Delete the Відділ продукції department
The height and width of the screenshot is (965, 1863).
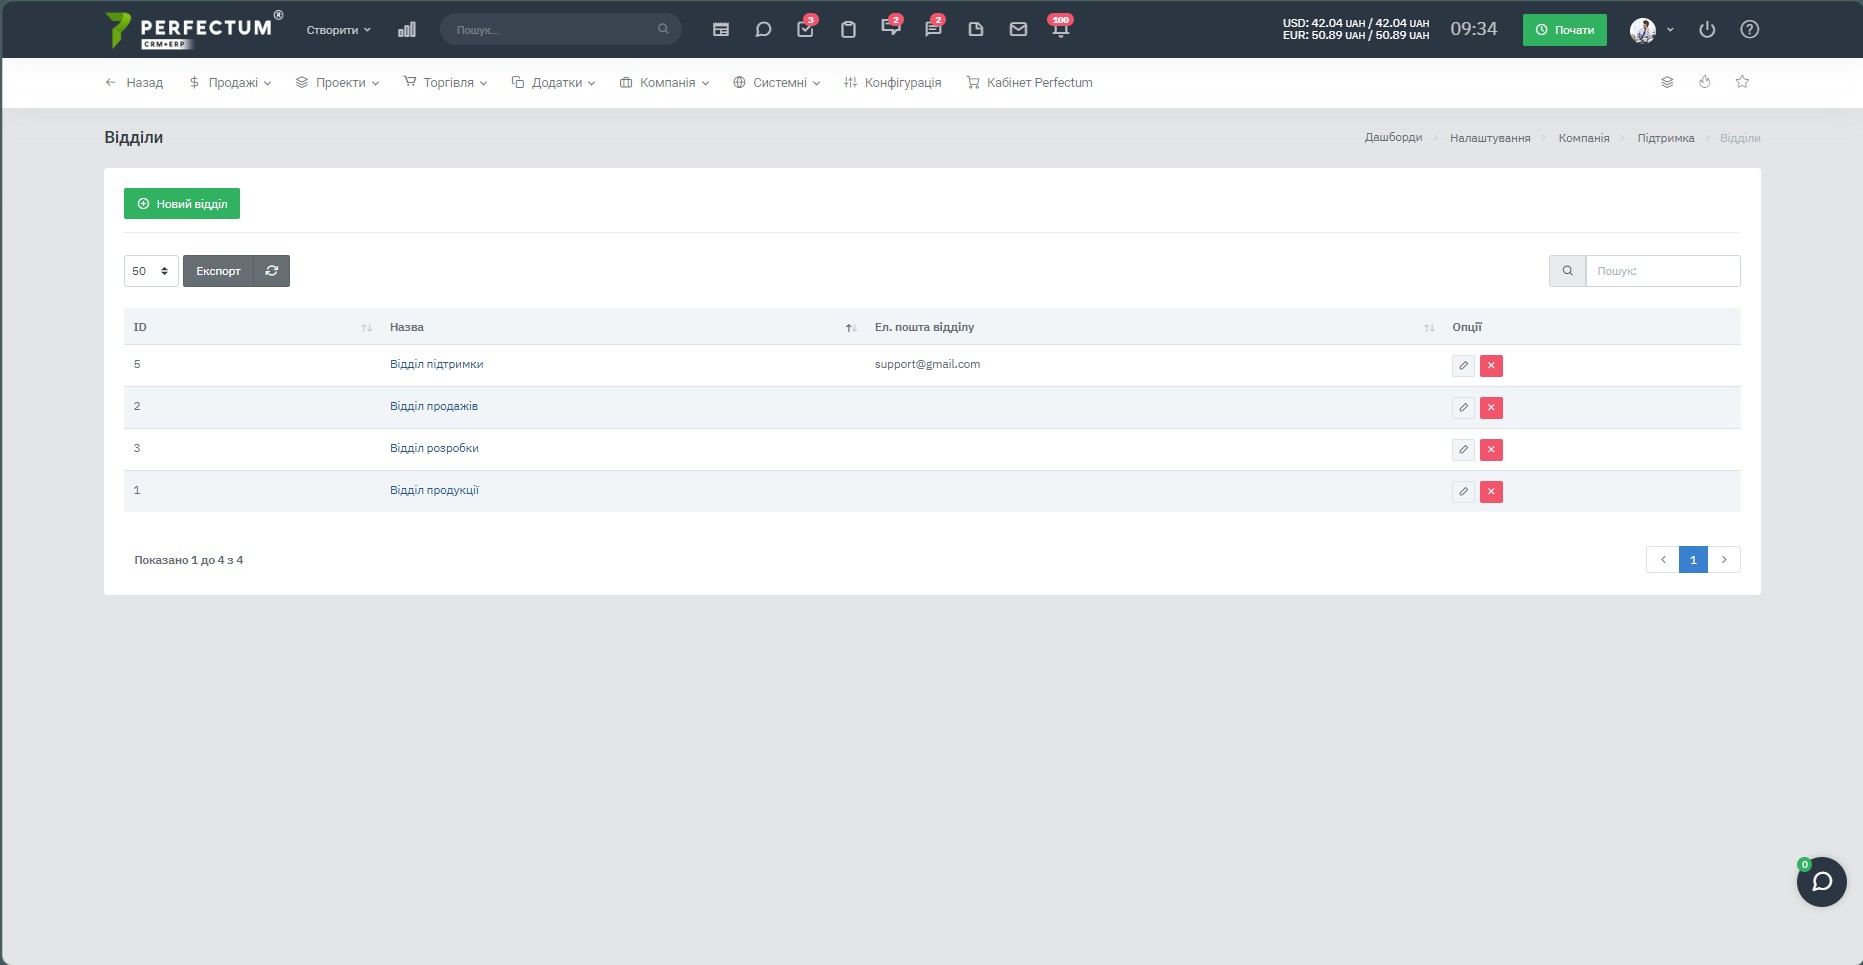(x=1491, y=492)
